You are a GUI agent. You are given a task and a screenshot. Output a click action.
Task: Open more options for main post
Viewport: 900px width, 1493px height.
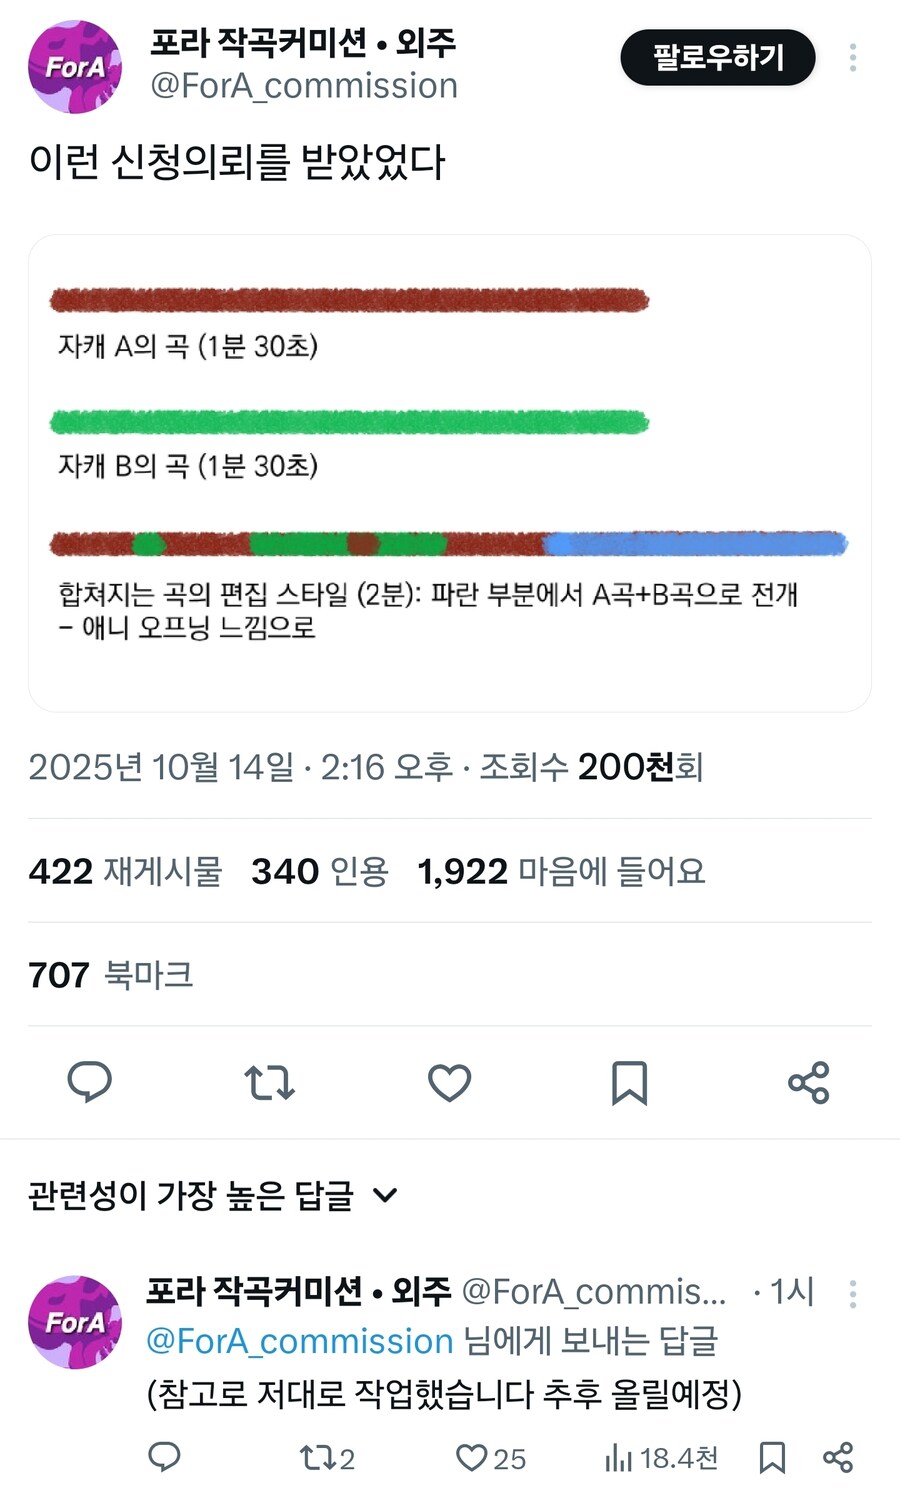[852, 57]
